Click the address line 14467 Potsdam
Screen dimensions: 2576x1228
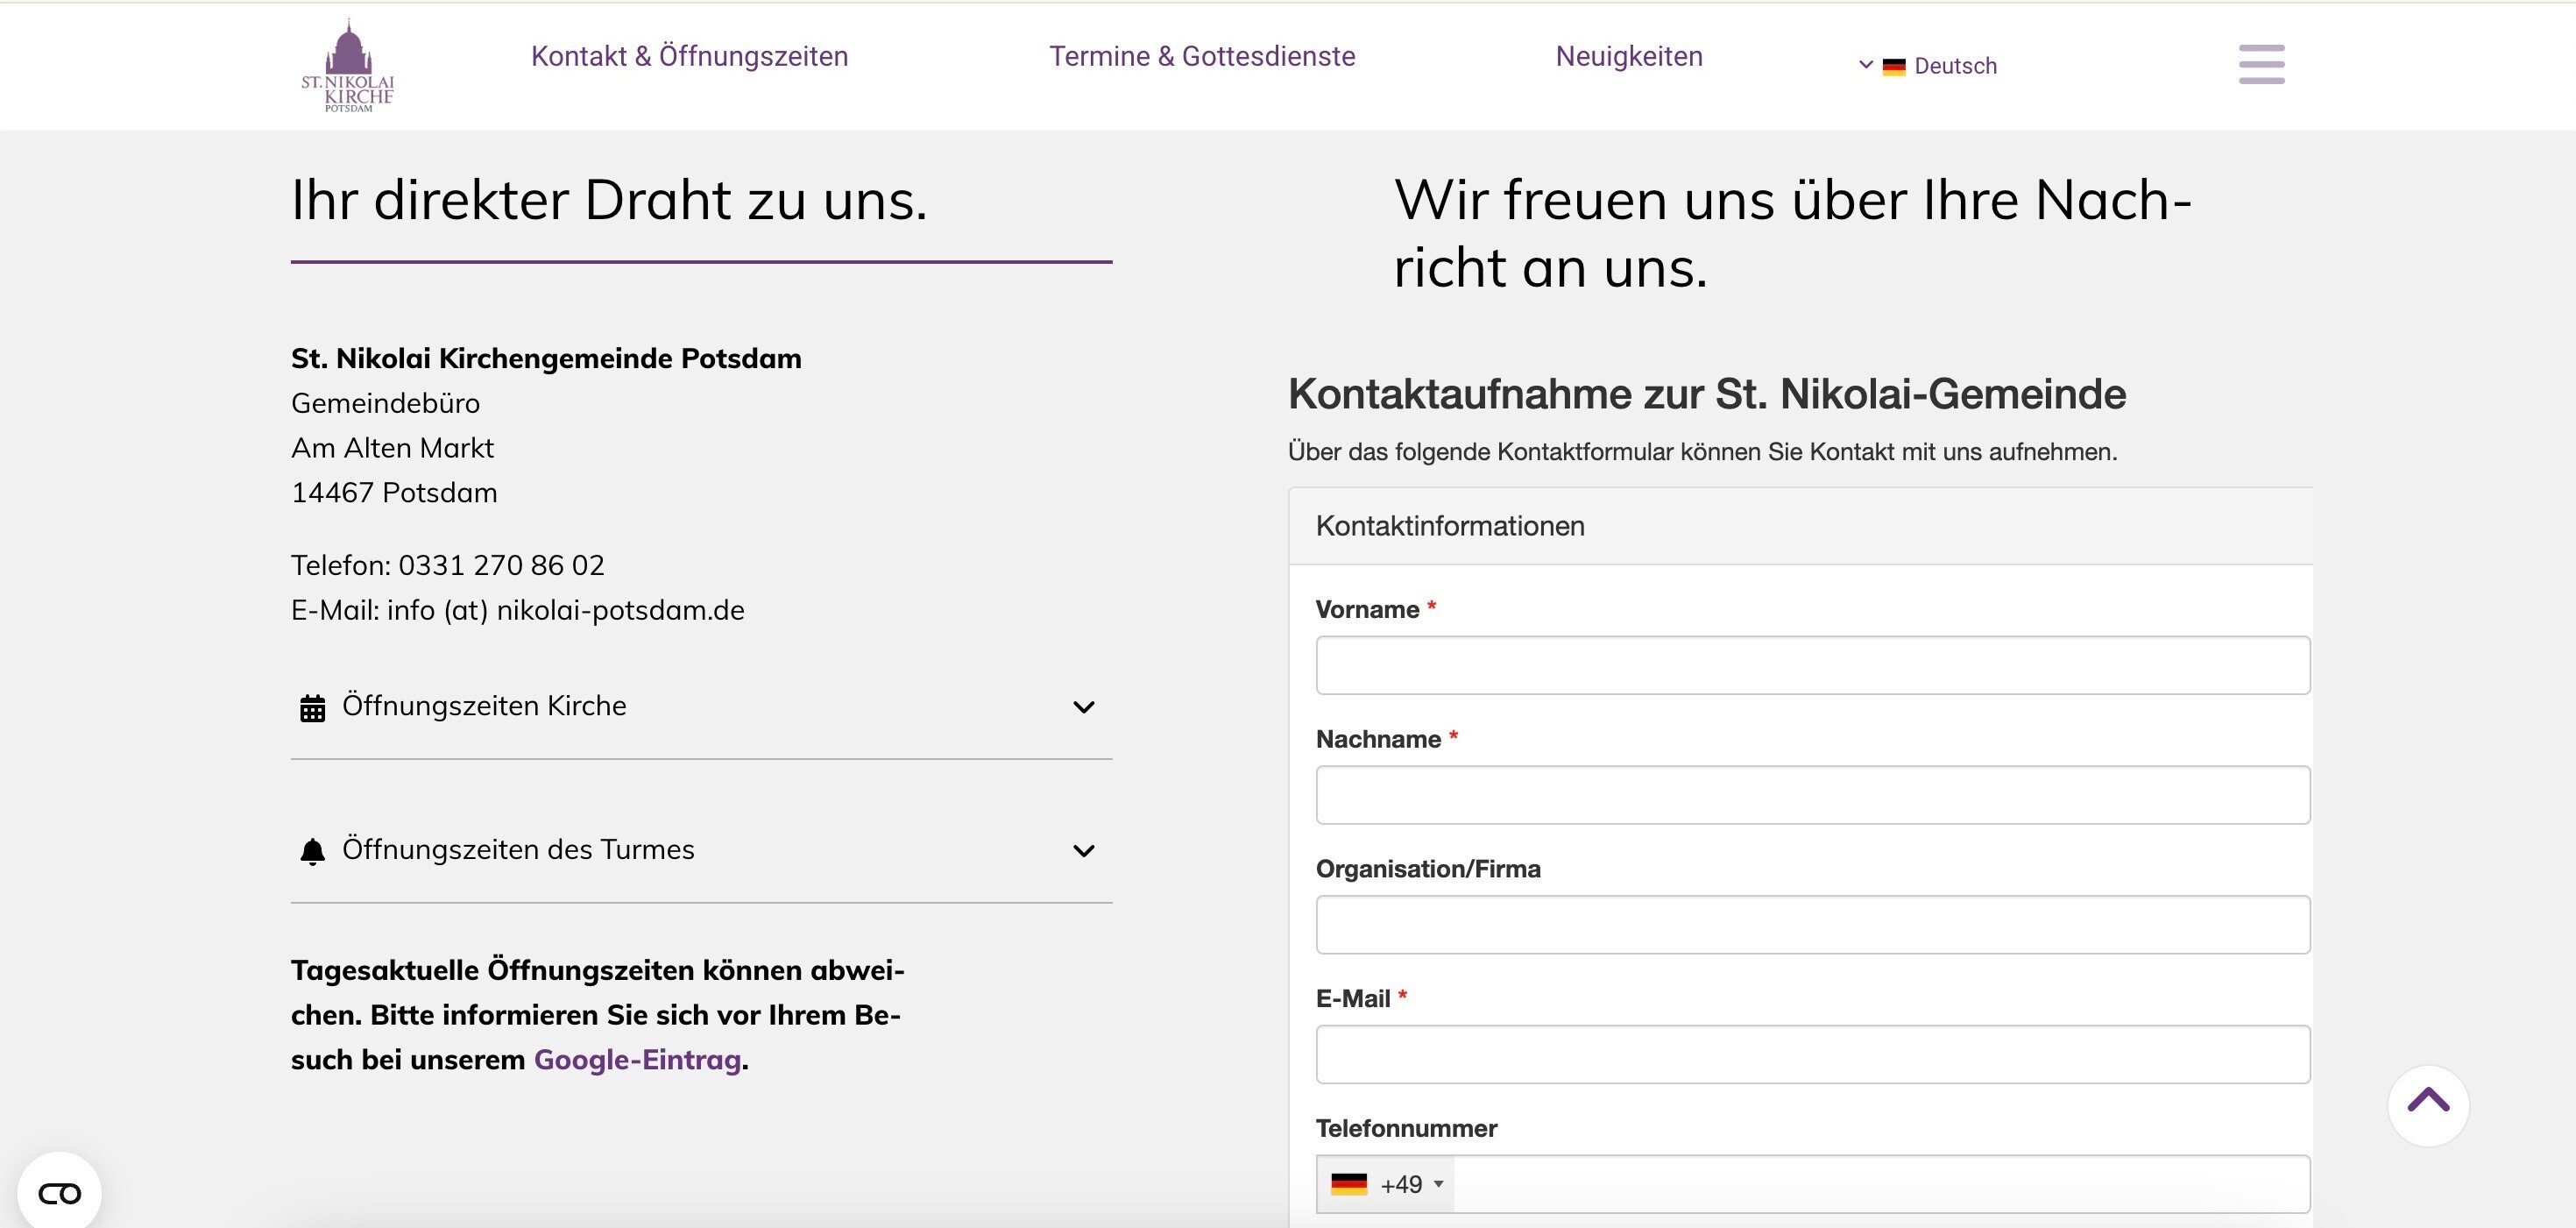coord(394,492)
